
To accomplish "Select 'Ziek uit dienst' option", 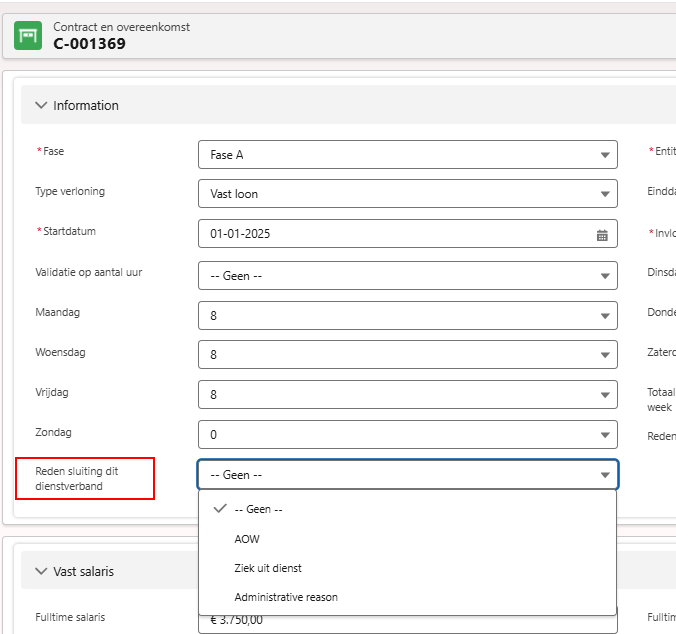I will (267, 568).
